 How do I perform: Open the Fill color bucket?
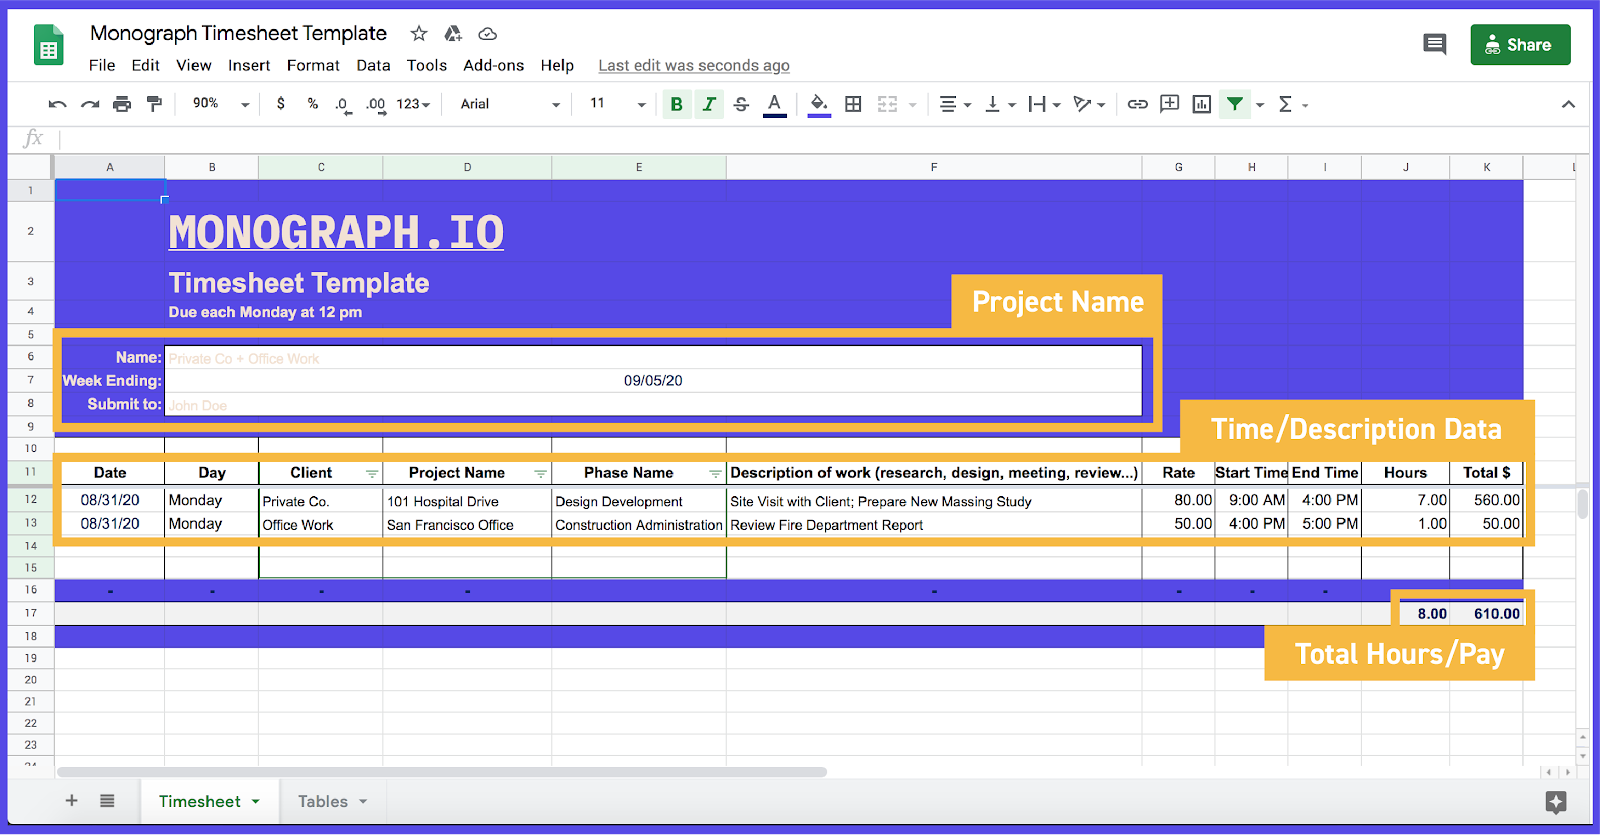coord(819,104)
